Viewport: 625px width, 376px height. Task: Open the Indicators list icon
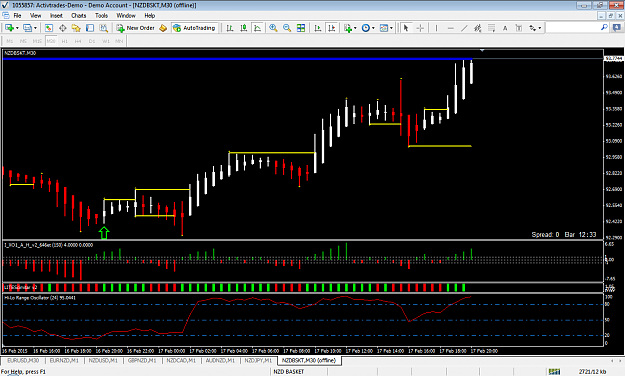tap(348, 28)
